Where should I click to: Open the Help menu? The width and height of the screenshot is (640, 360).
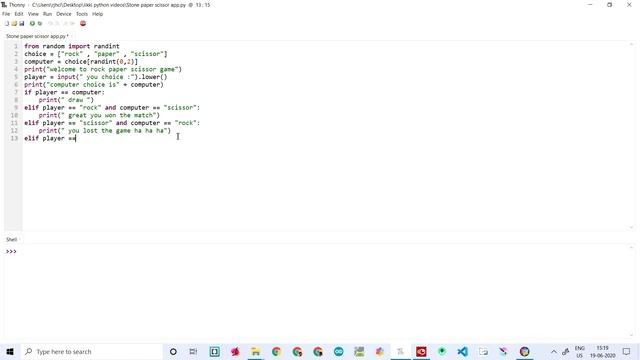[x=98, y=14]
